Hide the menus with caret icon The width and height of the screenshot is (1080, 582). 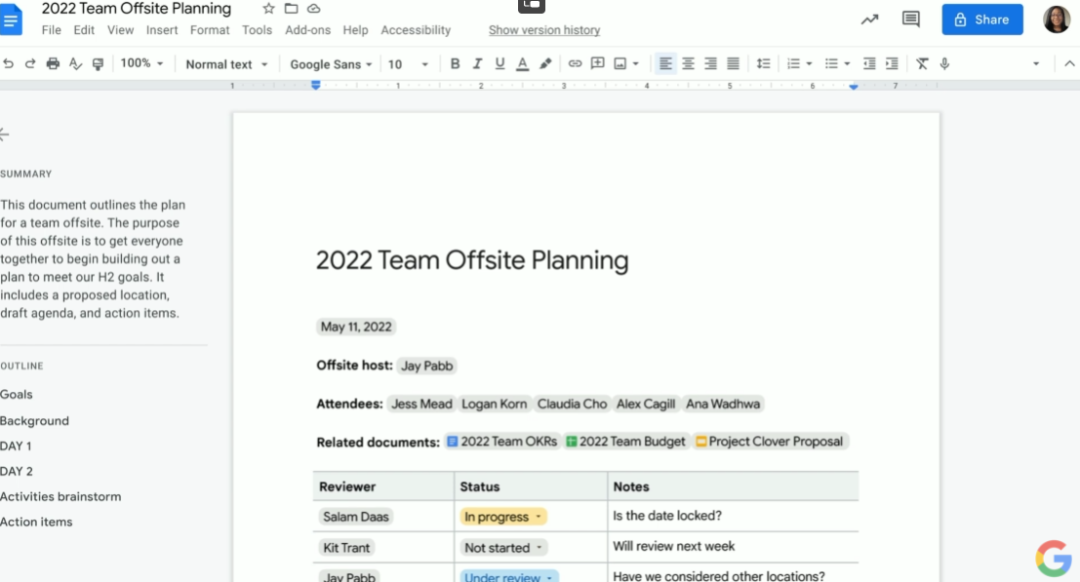click(x=1069, y=64)
